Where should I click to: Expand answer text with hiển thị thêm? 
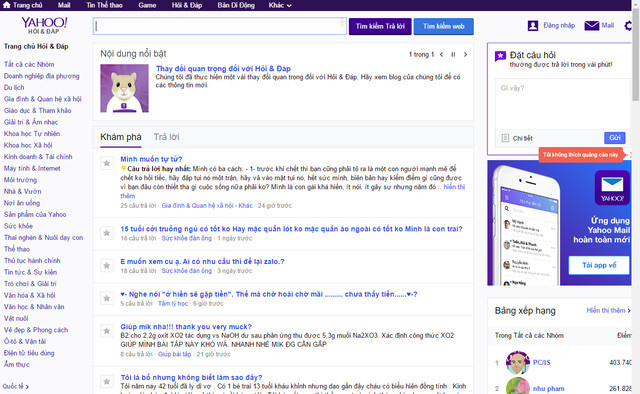(x=454, y=187)
